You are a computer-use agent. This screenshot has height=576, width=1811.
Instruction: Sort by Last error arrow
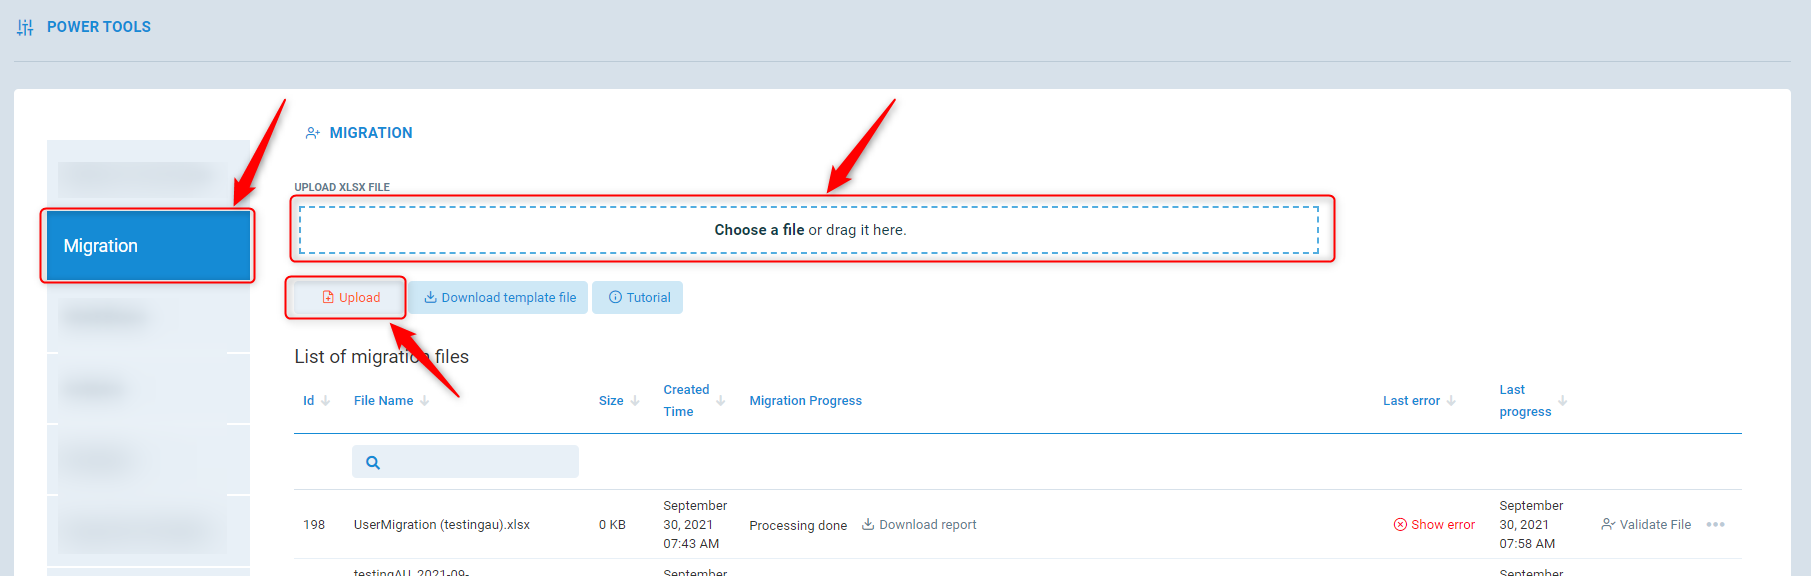(1451, 401)
